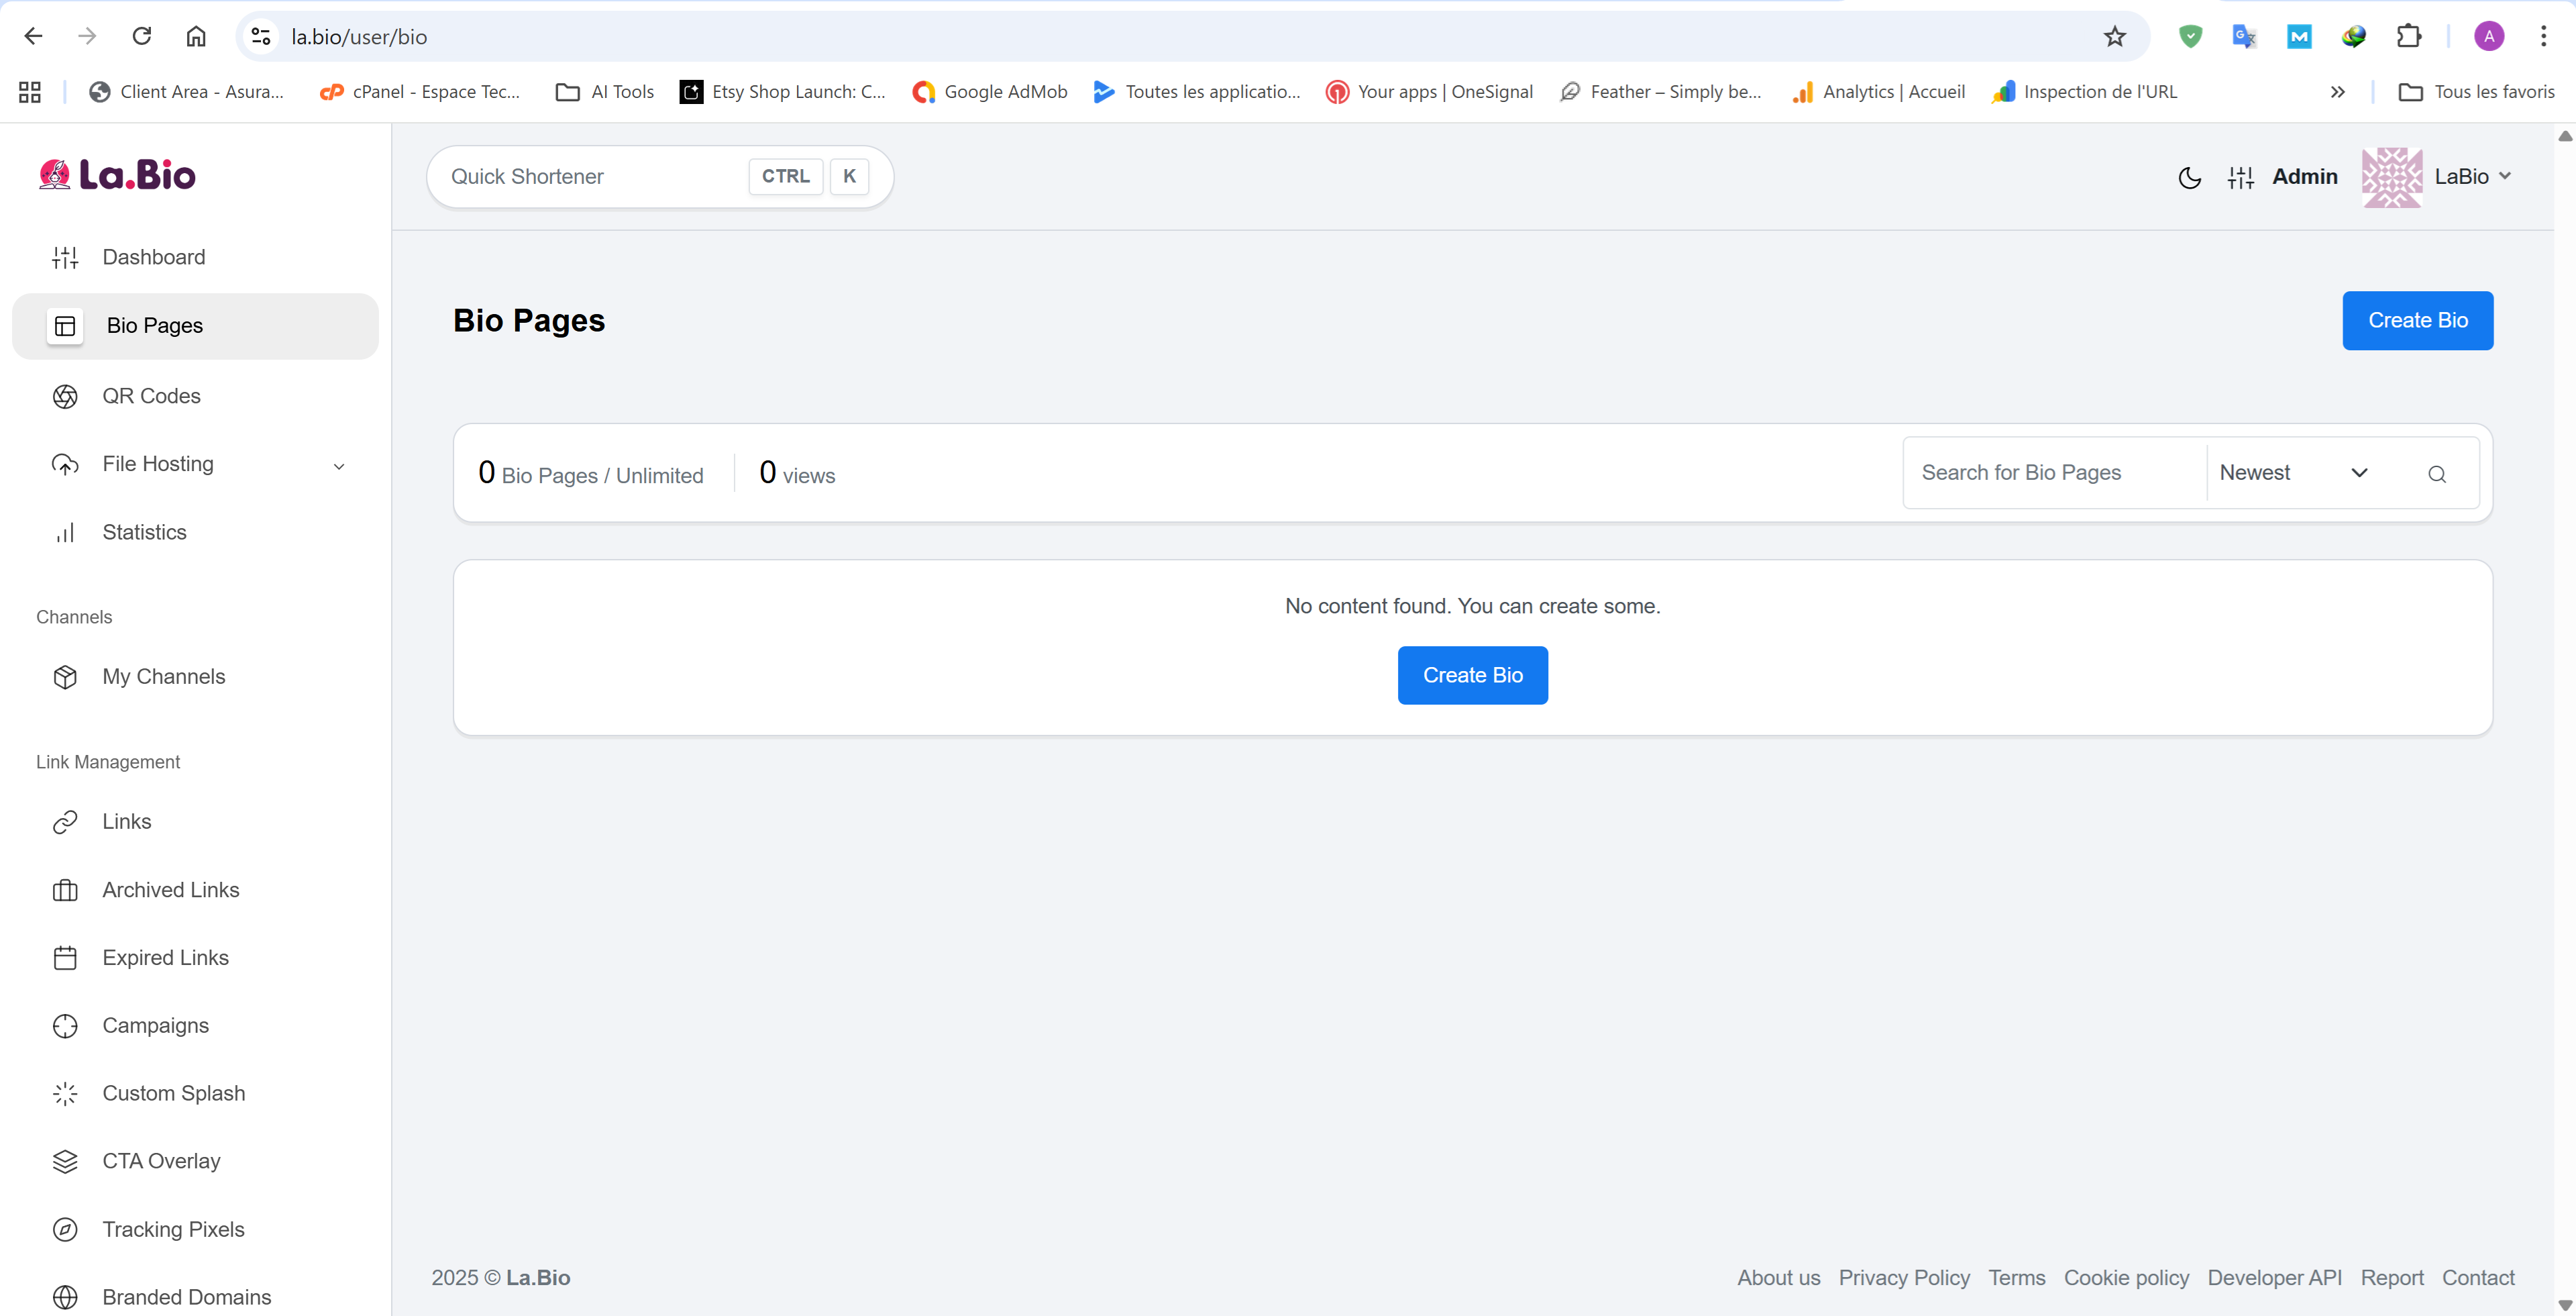This screenshot has width=2576, height=1316.
Task: Open the Admin sliders icon in header
Action: (2240, 178)
